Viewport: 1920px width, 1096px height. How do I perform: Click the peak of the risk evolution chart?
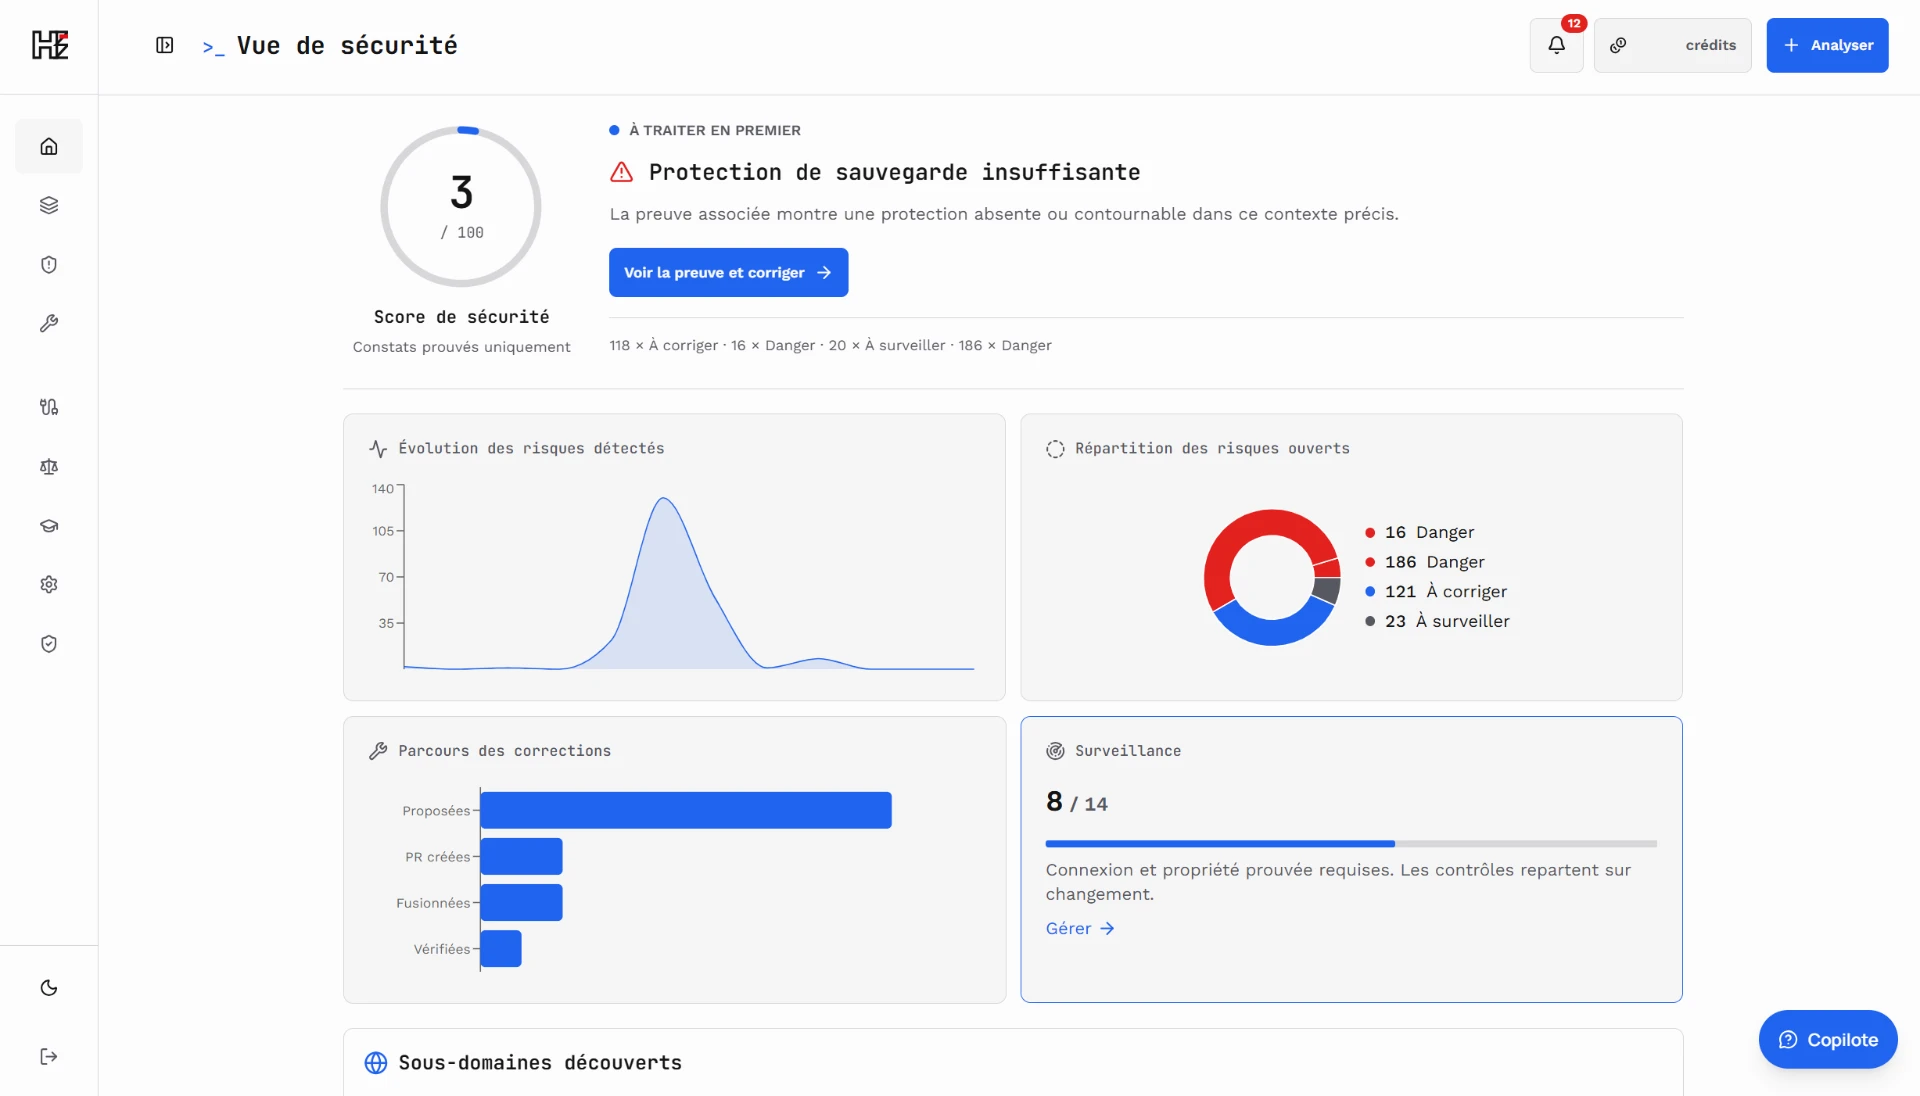(x=664, y=499)
